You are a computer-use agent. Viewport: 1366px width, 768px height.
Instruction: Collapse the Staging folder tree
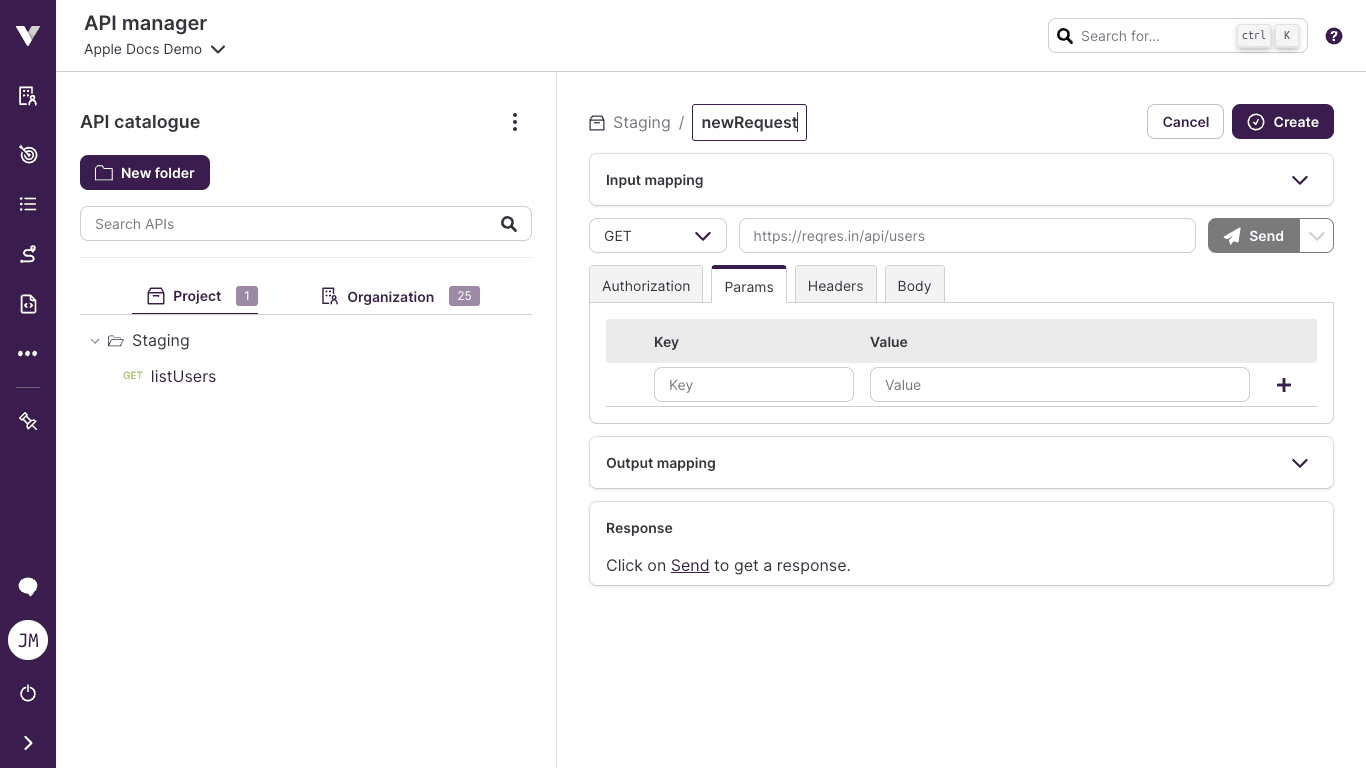(x=95, y=340)
